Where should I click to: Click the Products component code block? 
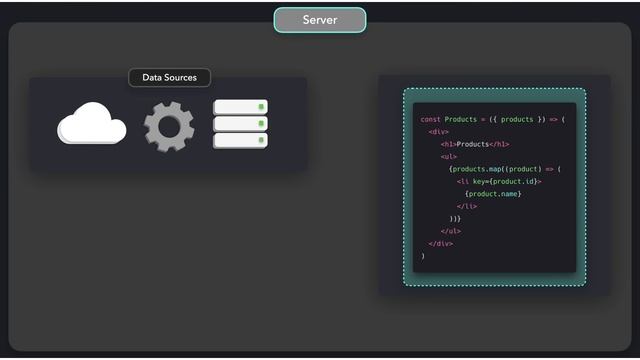(x=494, y=187)
